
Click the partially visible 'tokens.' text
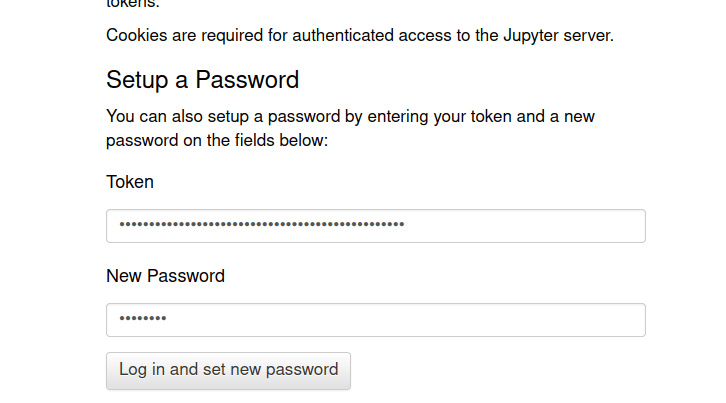point(132,4)
